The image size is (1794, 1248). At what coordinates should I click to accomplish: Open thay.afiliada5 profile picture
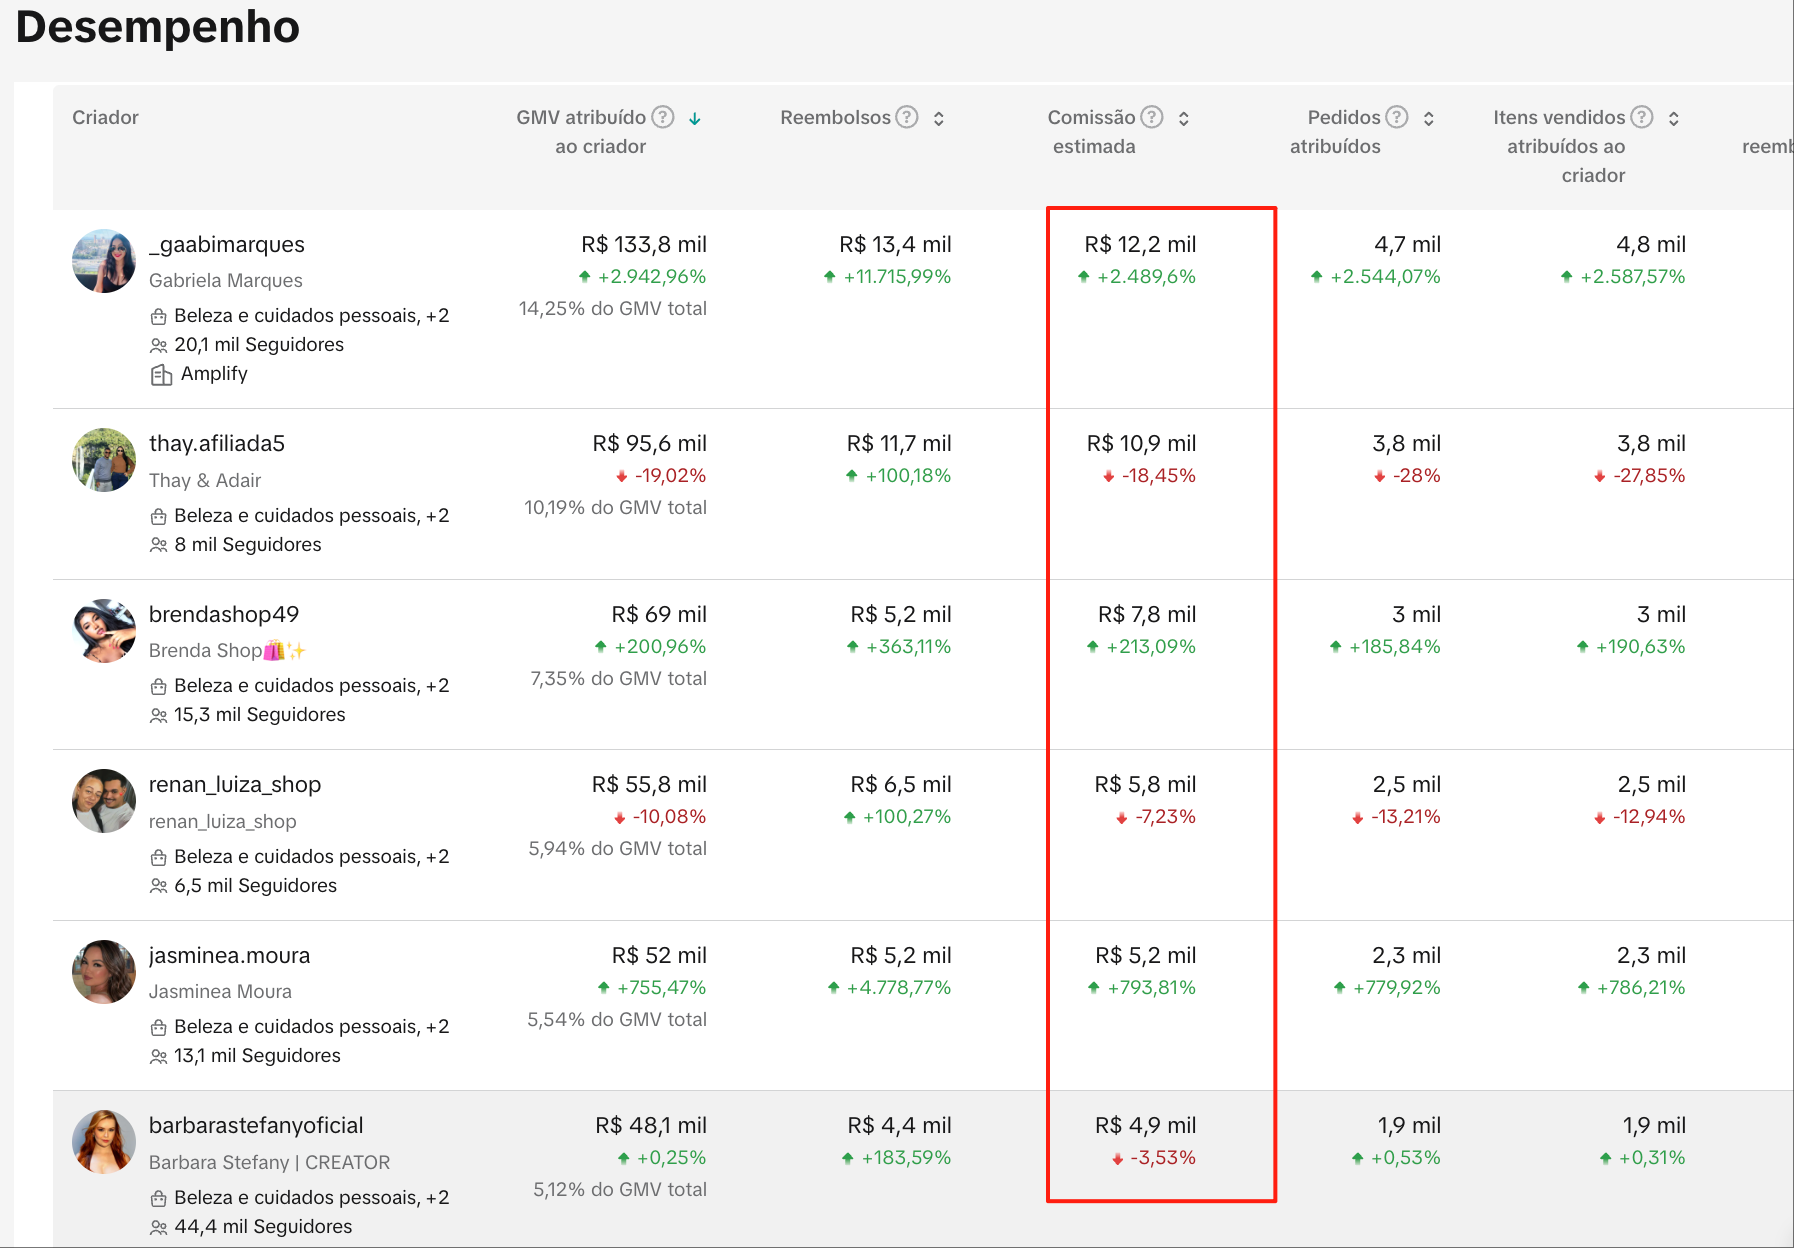[104, 460]
